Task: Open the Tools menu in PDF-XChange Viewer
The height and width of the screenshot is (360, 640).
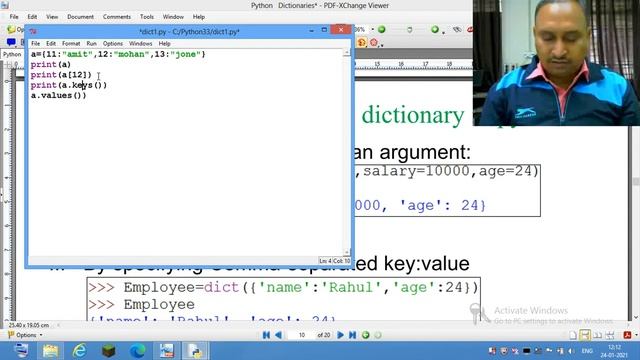Action: coord(147,17)
